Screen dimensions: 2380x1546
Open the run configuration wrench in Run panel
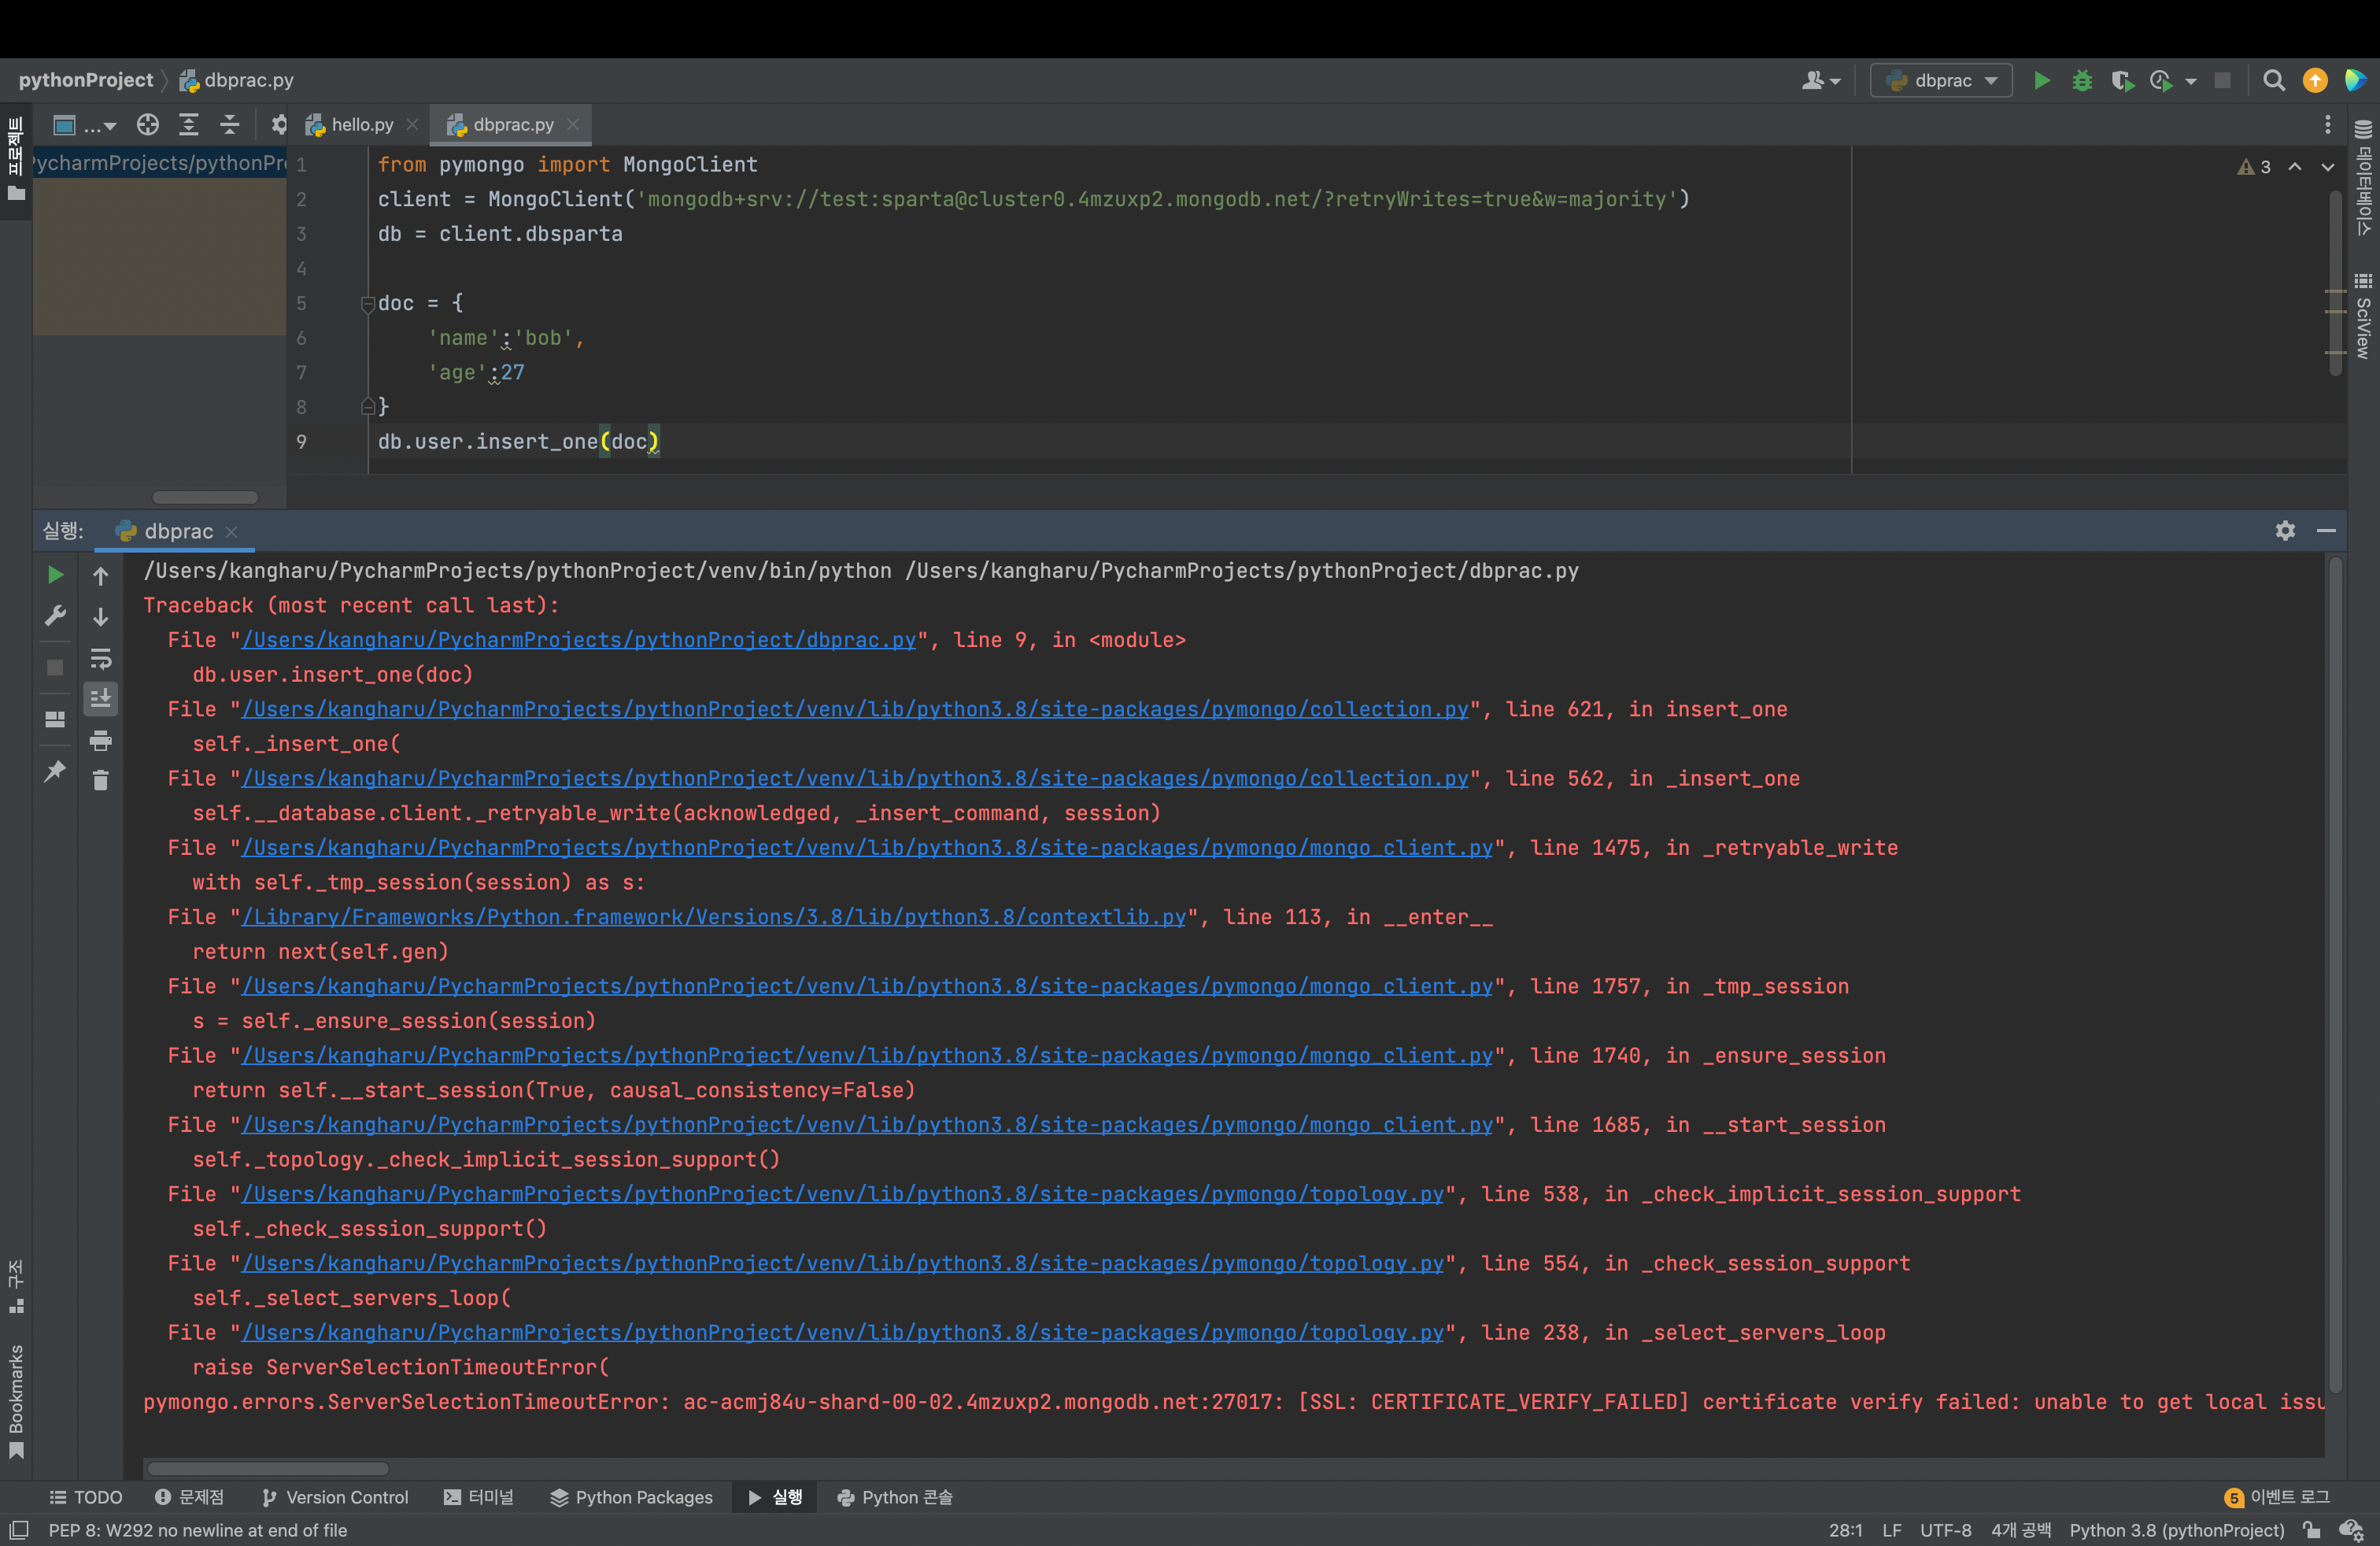[x=56, y=616]
